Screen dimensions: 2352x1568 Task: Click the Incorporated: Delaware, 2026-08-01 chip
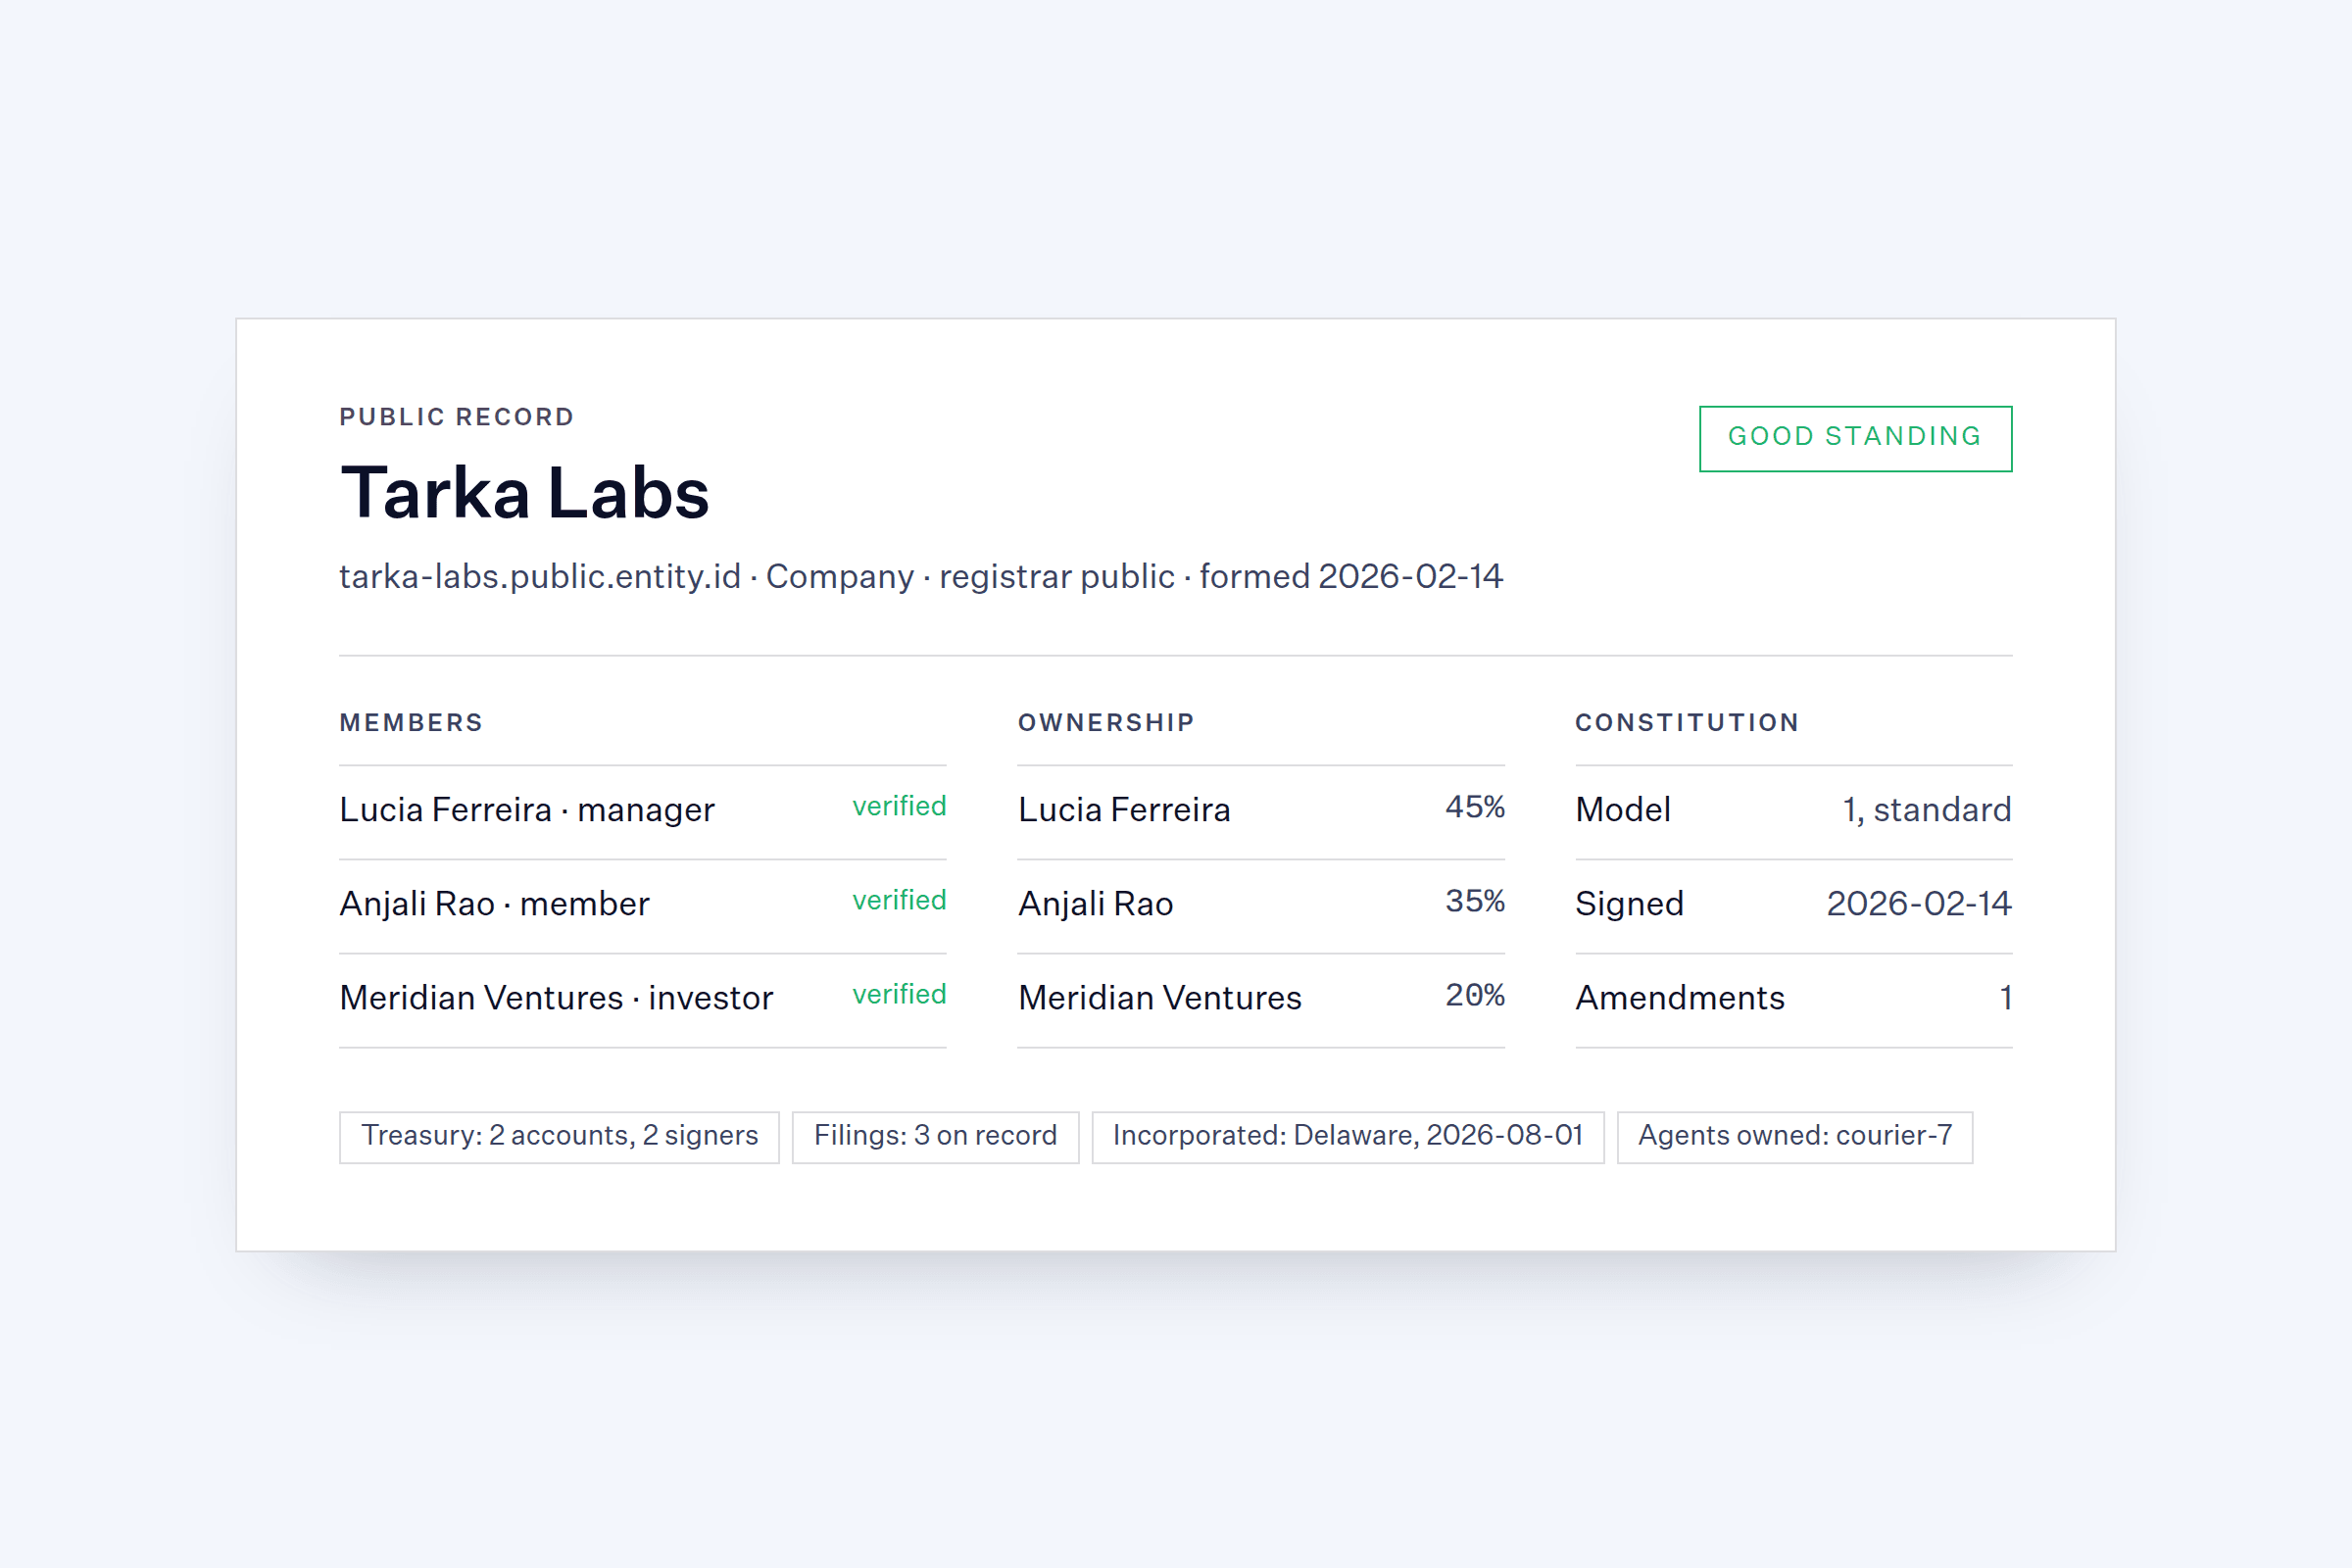pos(1348,1137)
